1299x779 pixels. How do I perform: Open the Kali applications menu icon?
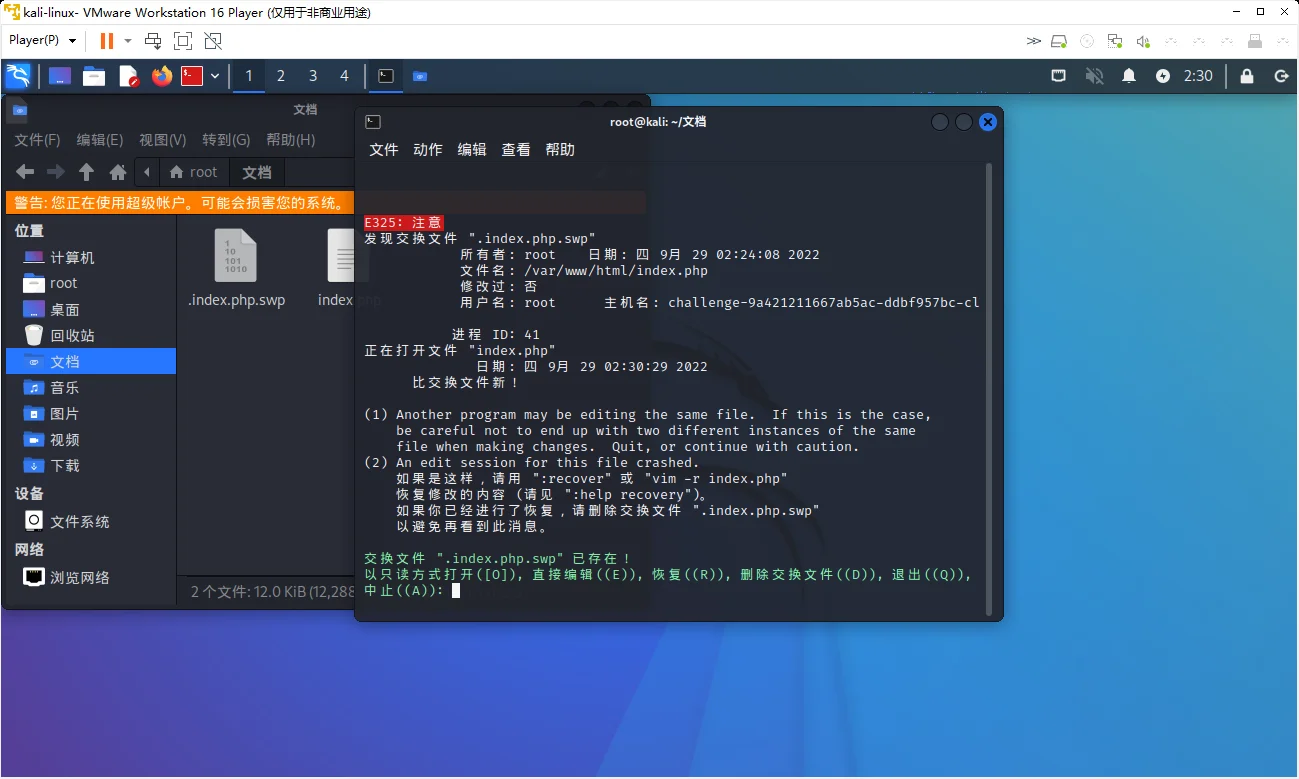(x=18, y=76)
